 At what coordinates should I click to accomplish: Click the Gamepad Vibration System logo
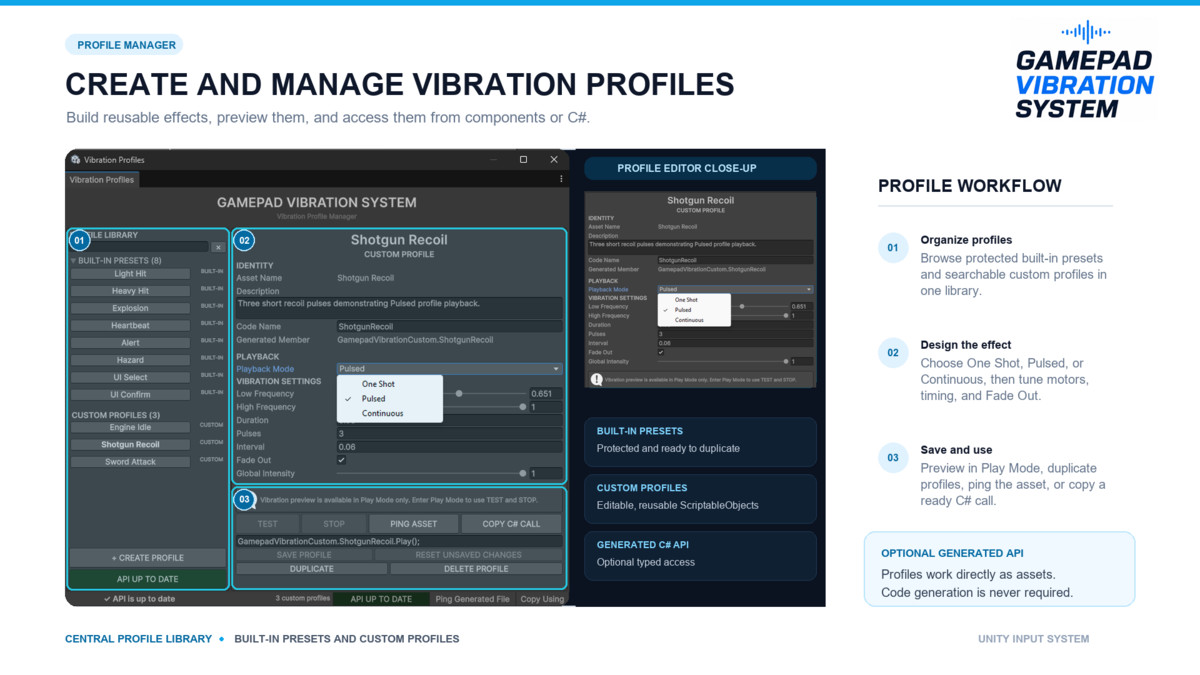[1085, 70]
